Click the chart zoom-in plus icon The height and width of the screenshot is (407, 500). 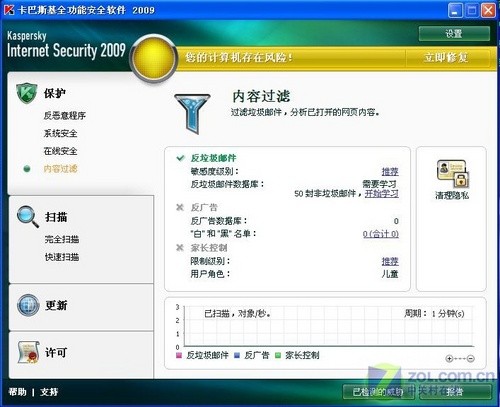pyautogui.click(x=449, y=359)
